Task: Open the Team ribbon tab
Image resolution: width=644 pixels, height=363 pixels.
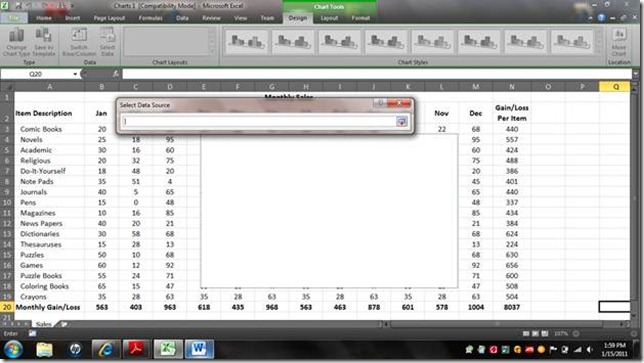Action: coord(267,18)
